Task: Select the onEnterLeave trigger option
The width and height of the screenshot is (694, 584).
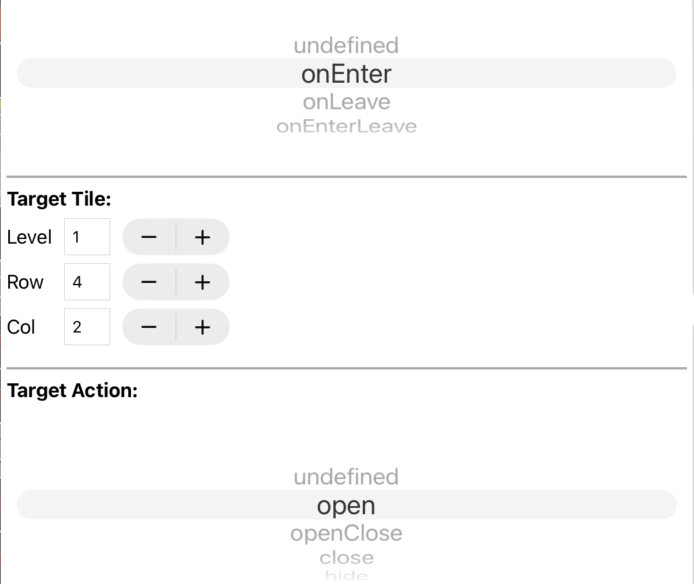Action: pos(346,126)
